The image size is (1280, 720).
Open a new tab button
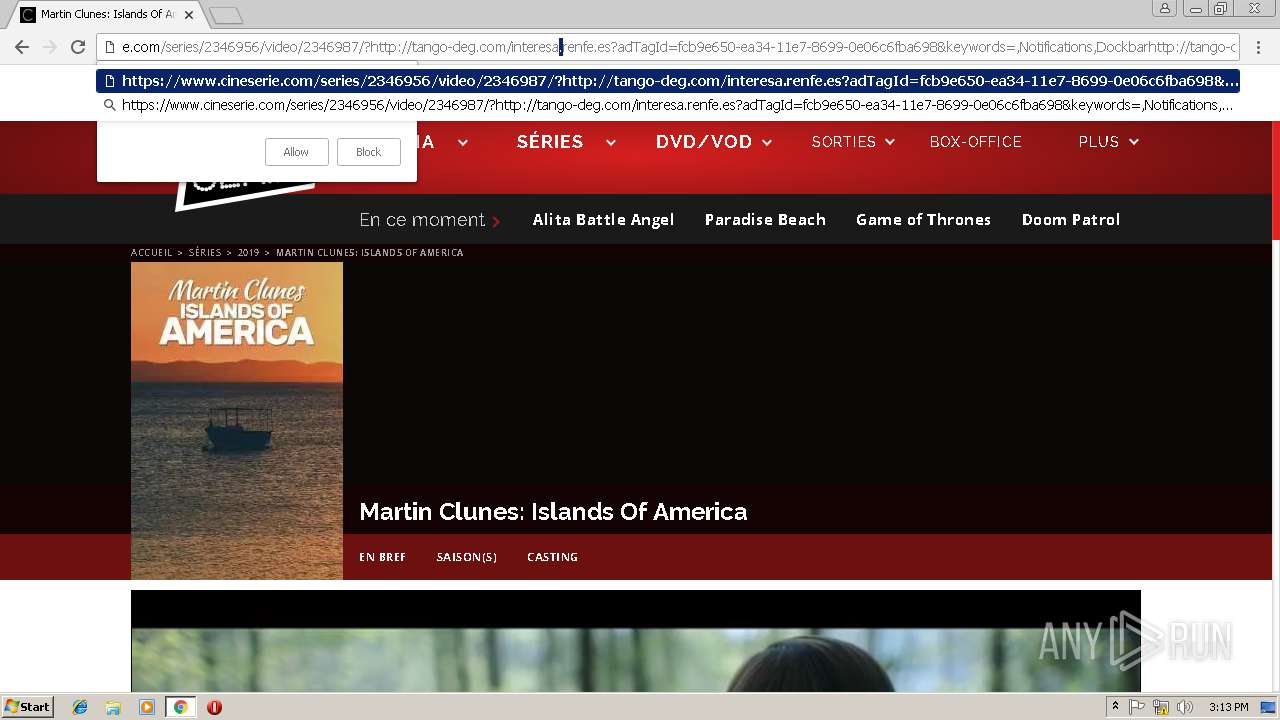[227, 15]
